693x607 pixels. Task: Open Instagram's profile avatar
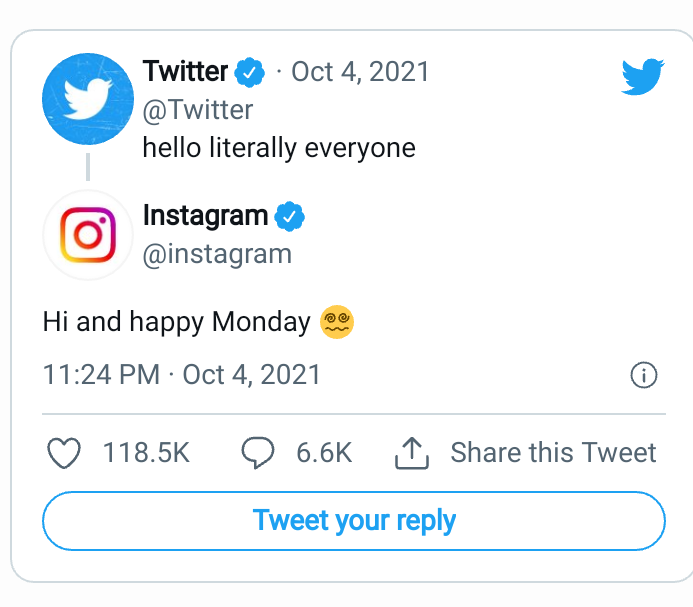pos(88,235)
